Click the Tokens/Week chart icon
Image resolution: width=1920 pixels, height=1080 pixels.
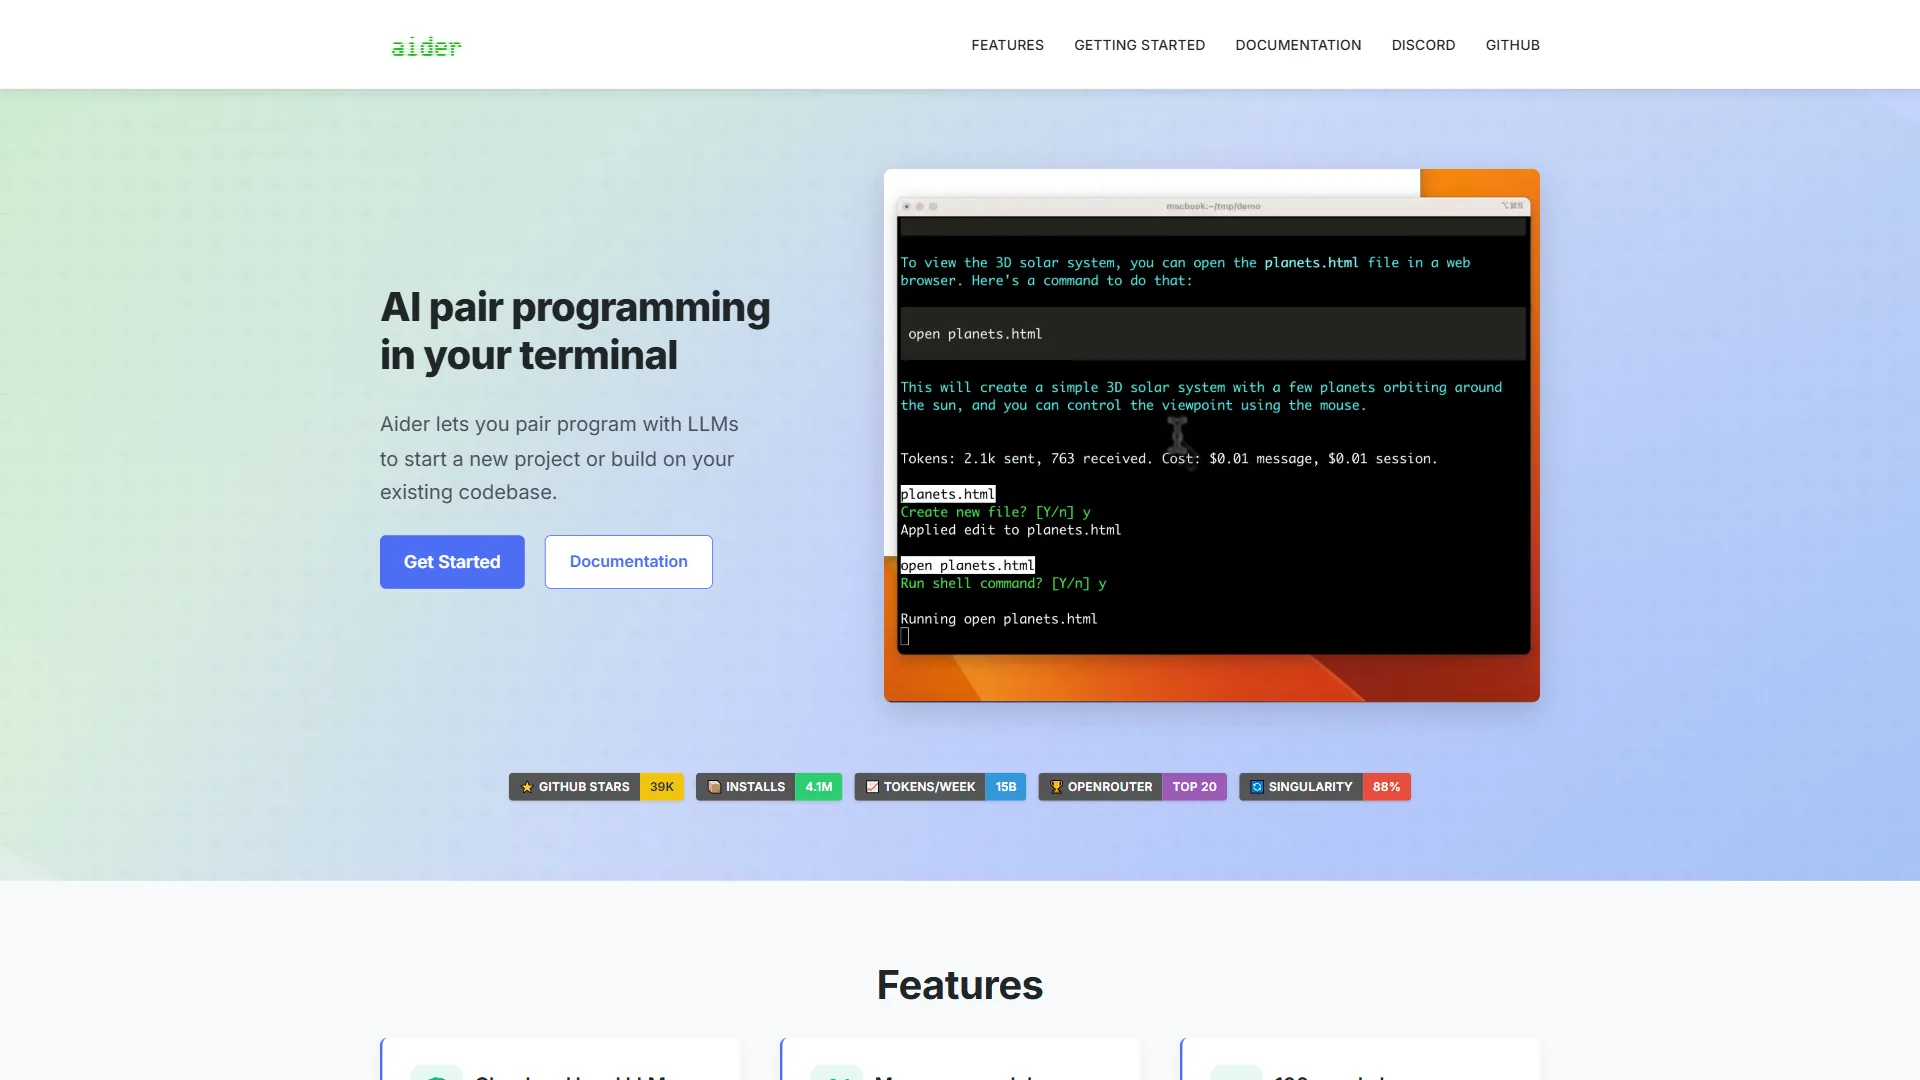click(x=872, y=787)
